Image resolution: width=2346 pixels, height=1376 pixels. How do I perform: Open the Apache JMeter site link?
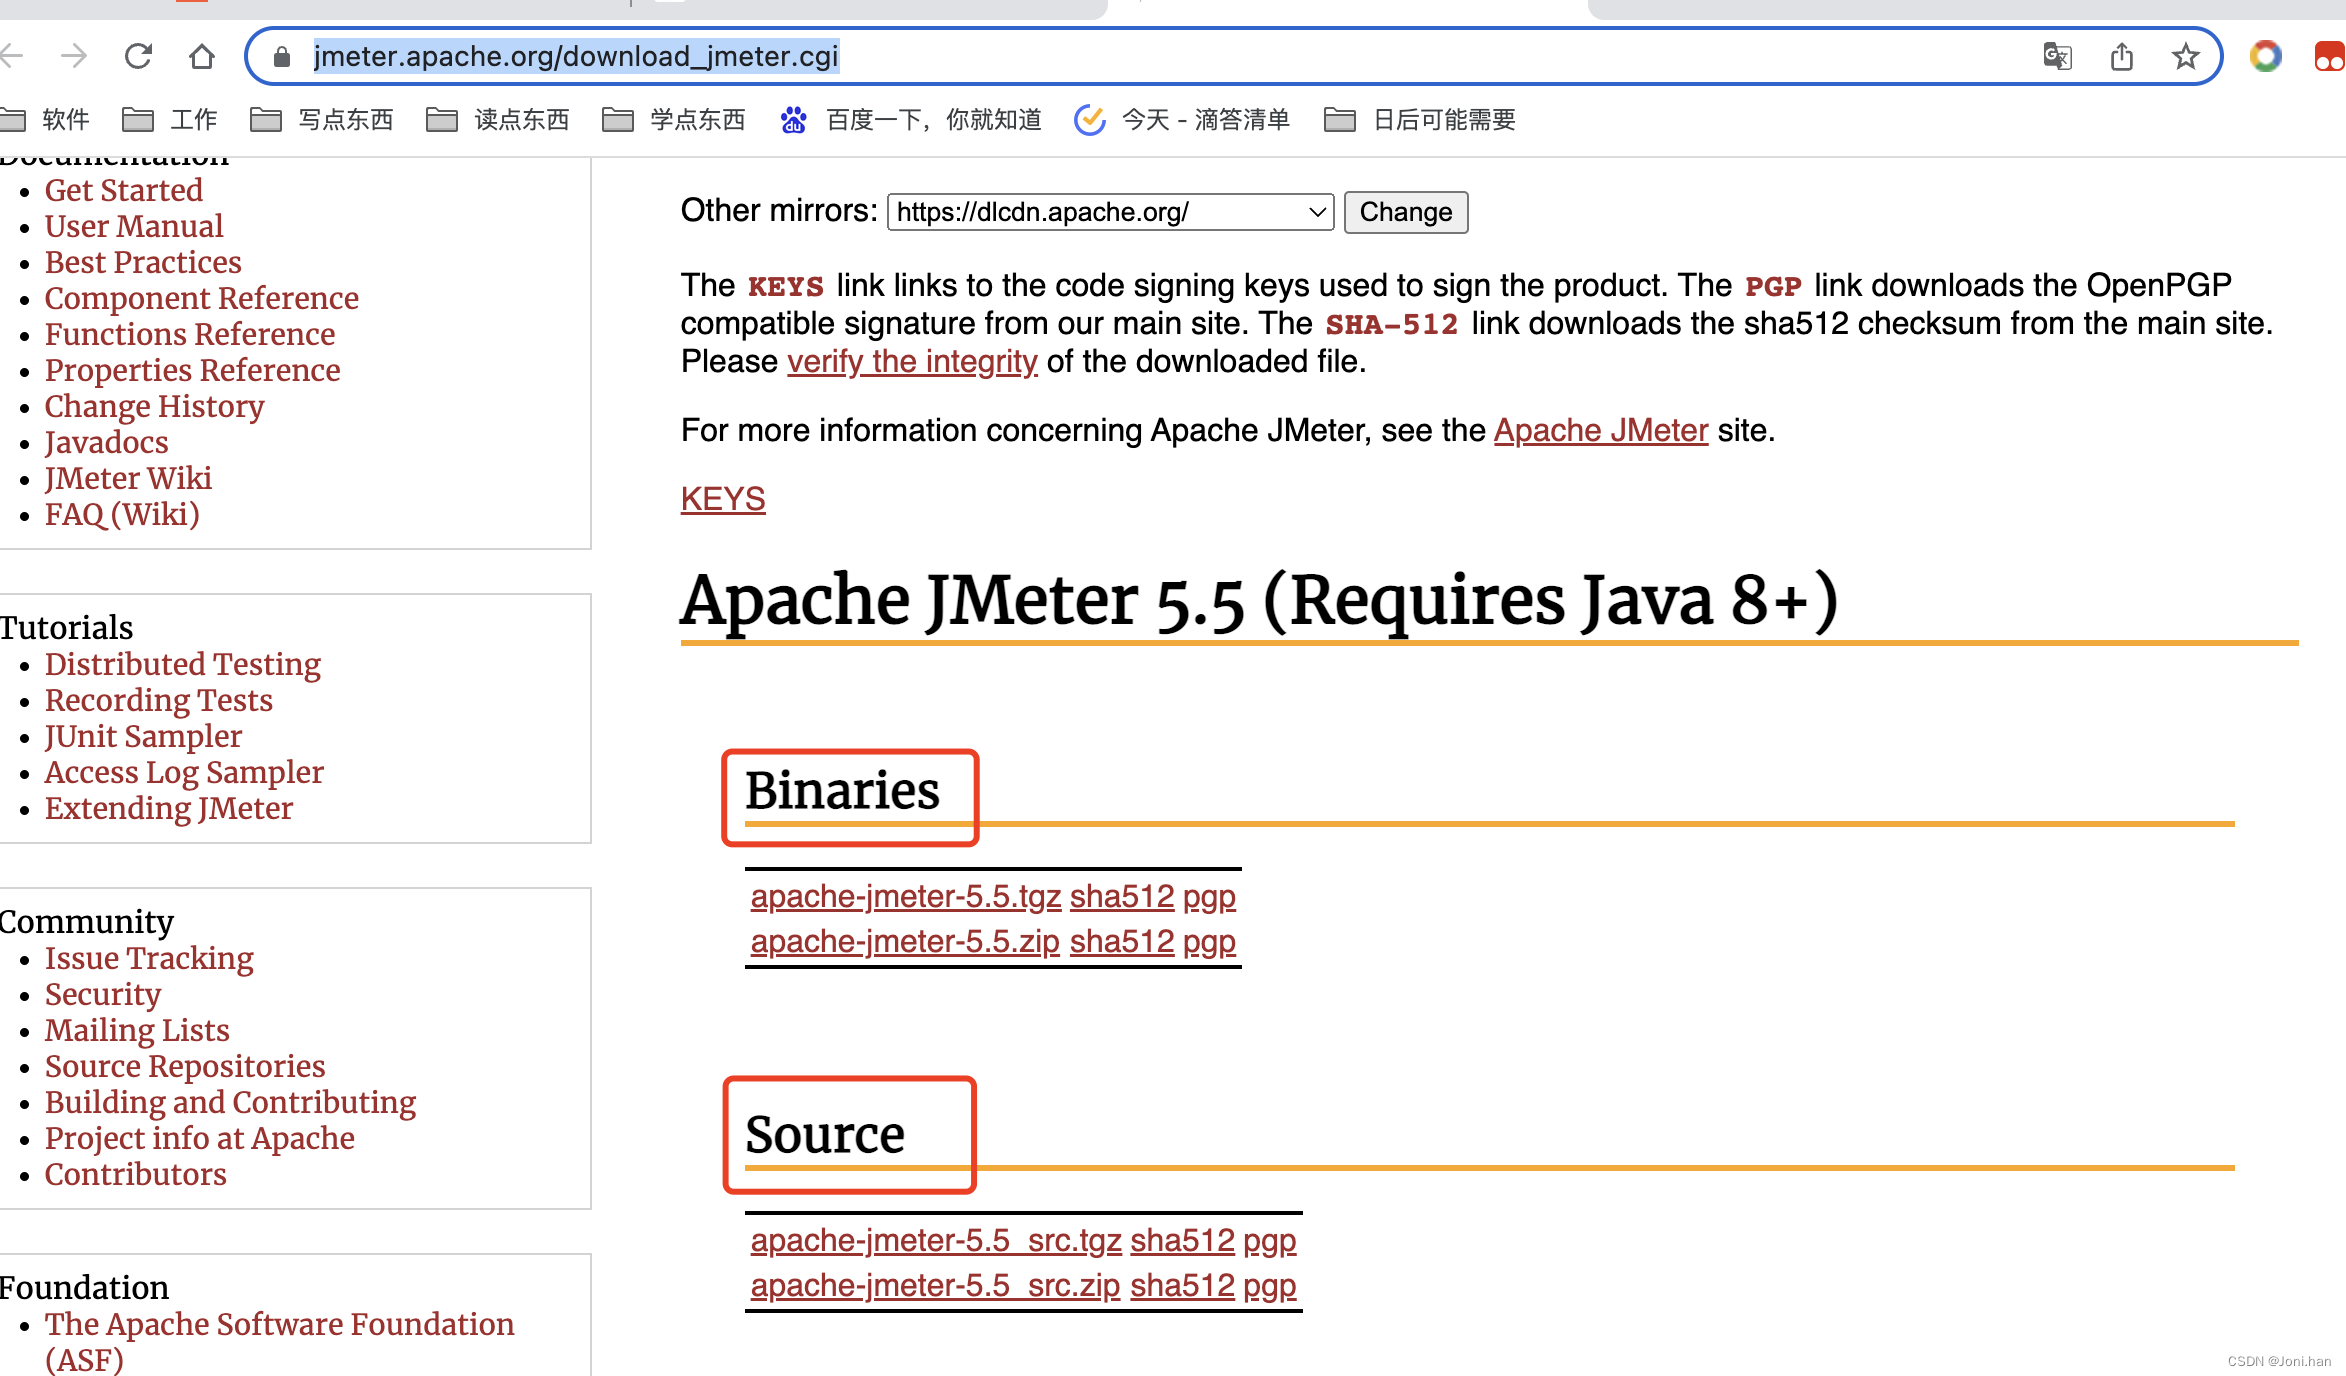pos(1601,430)
